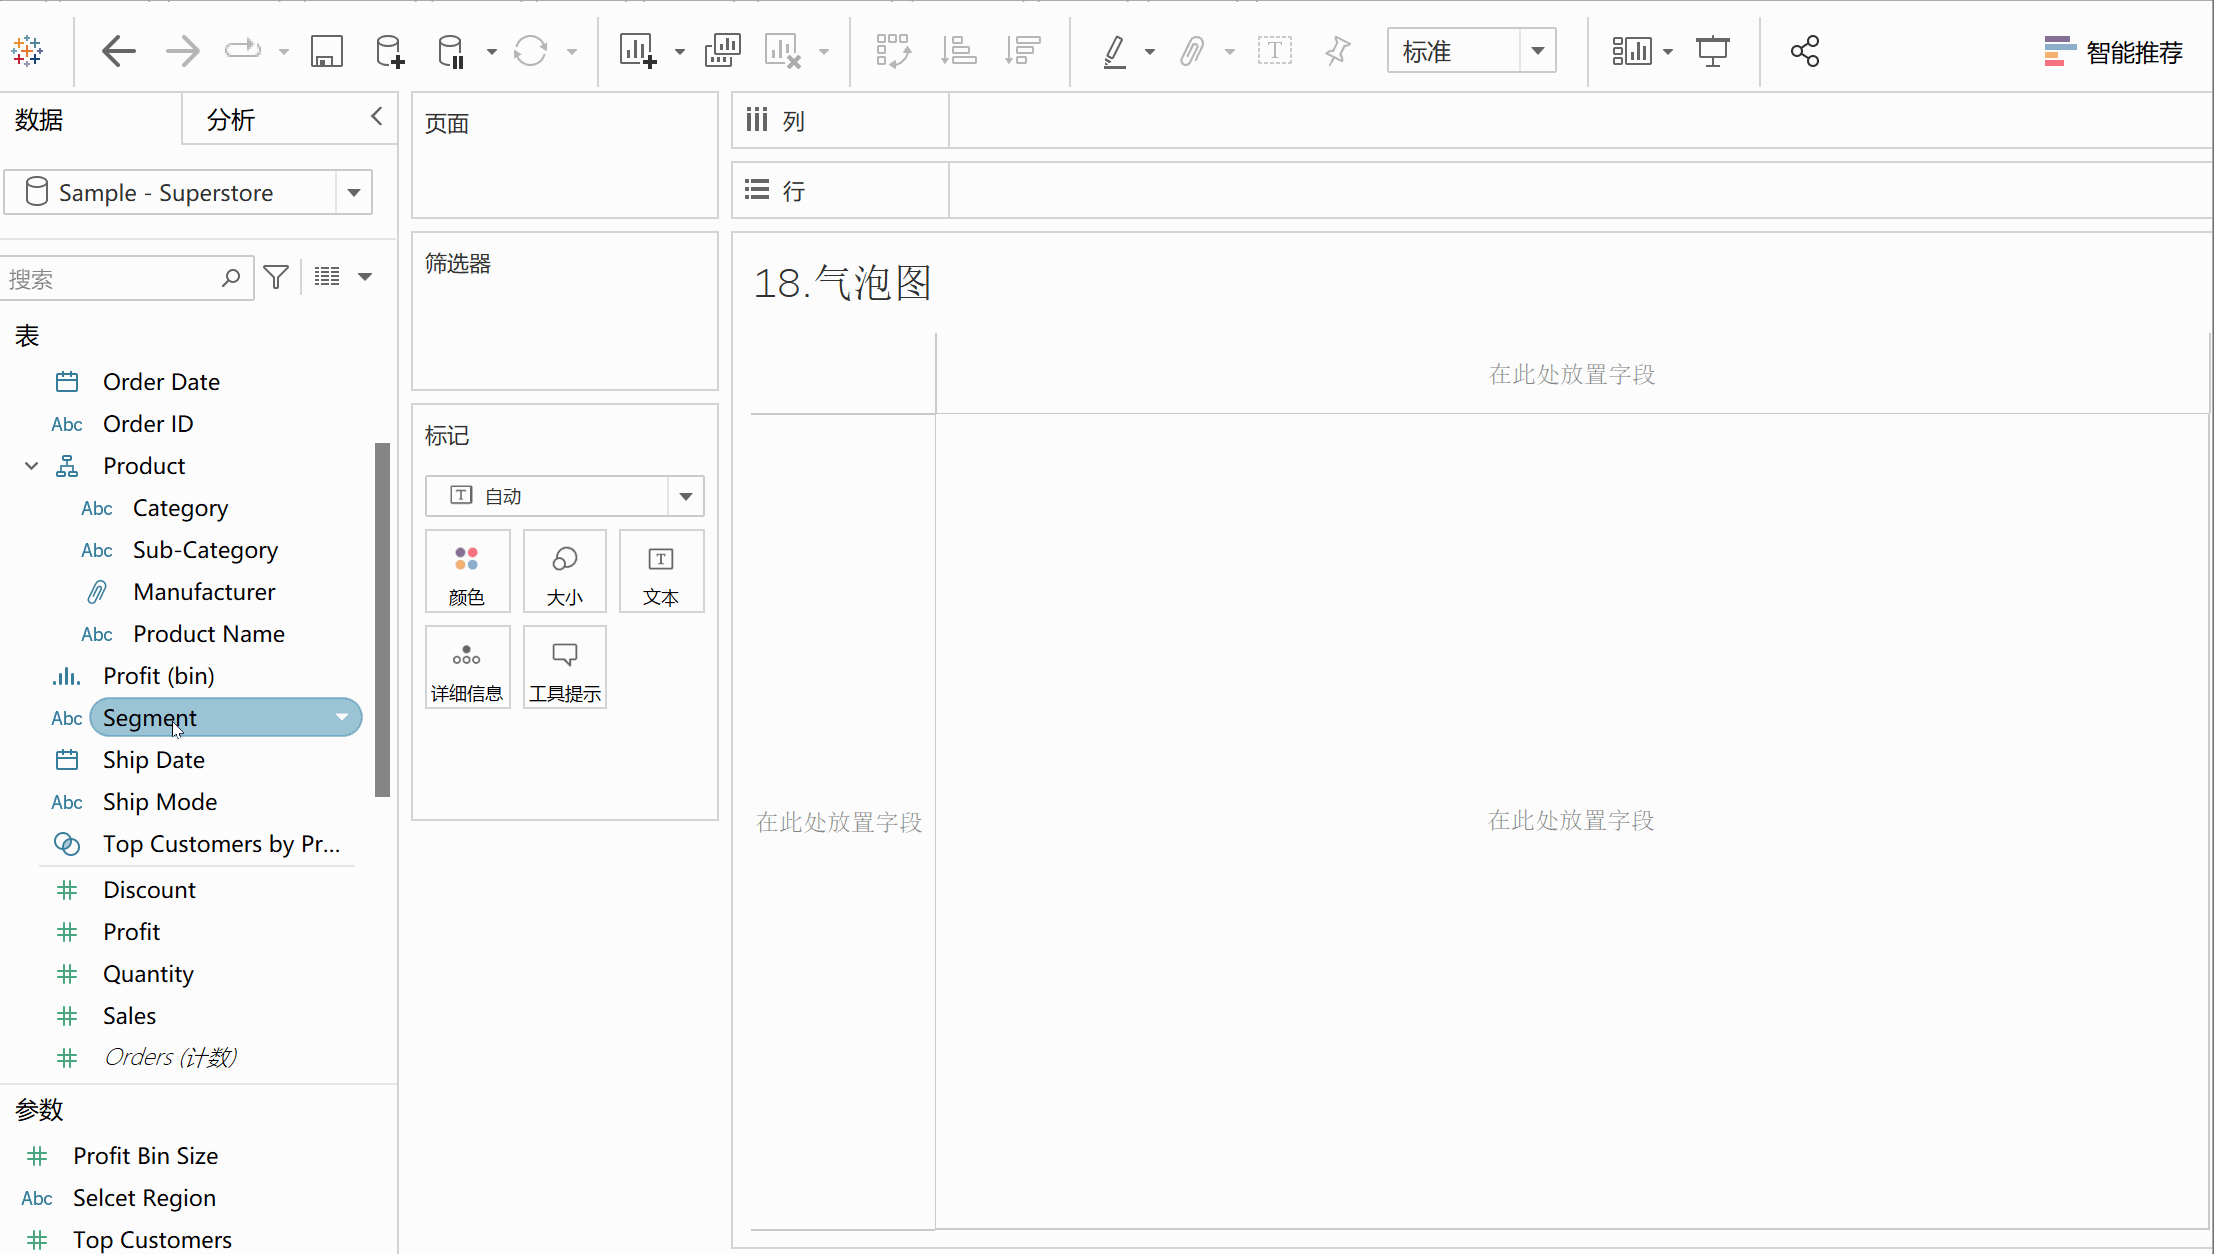Switch to the Data tab
2214x1254 pixels.
tap(40, 120)
